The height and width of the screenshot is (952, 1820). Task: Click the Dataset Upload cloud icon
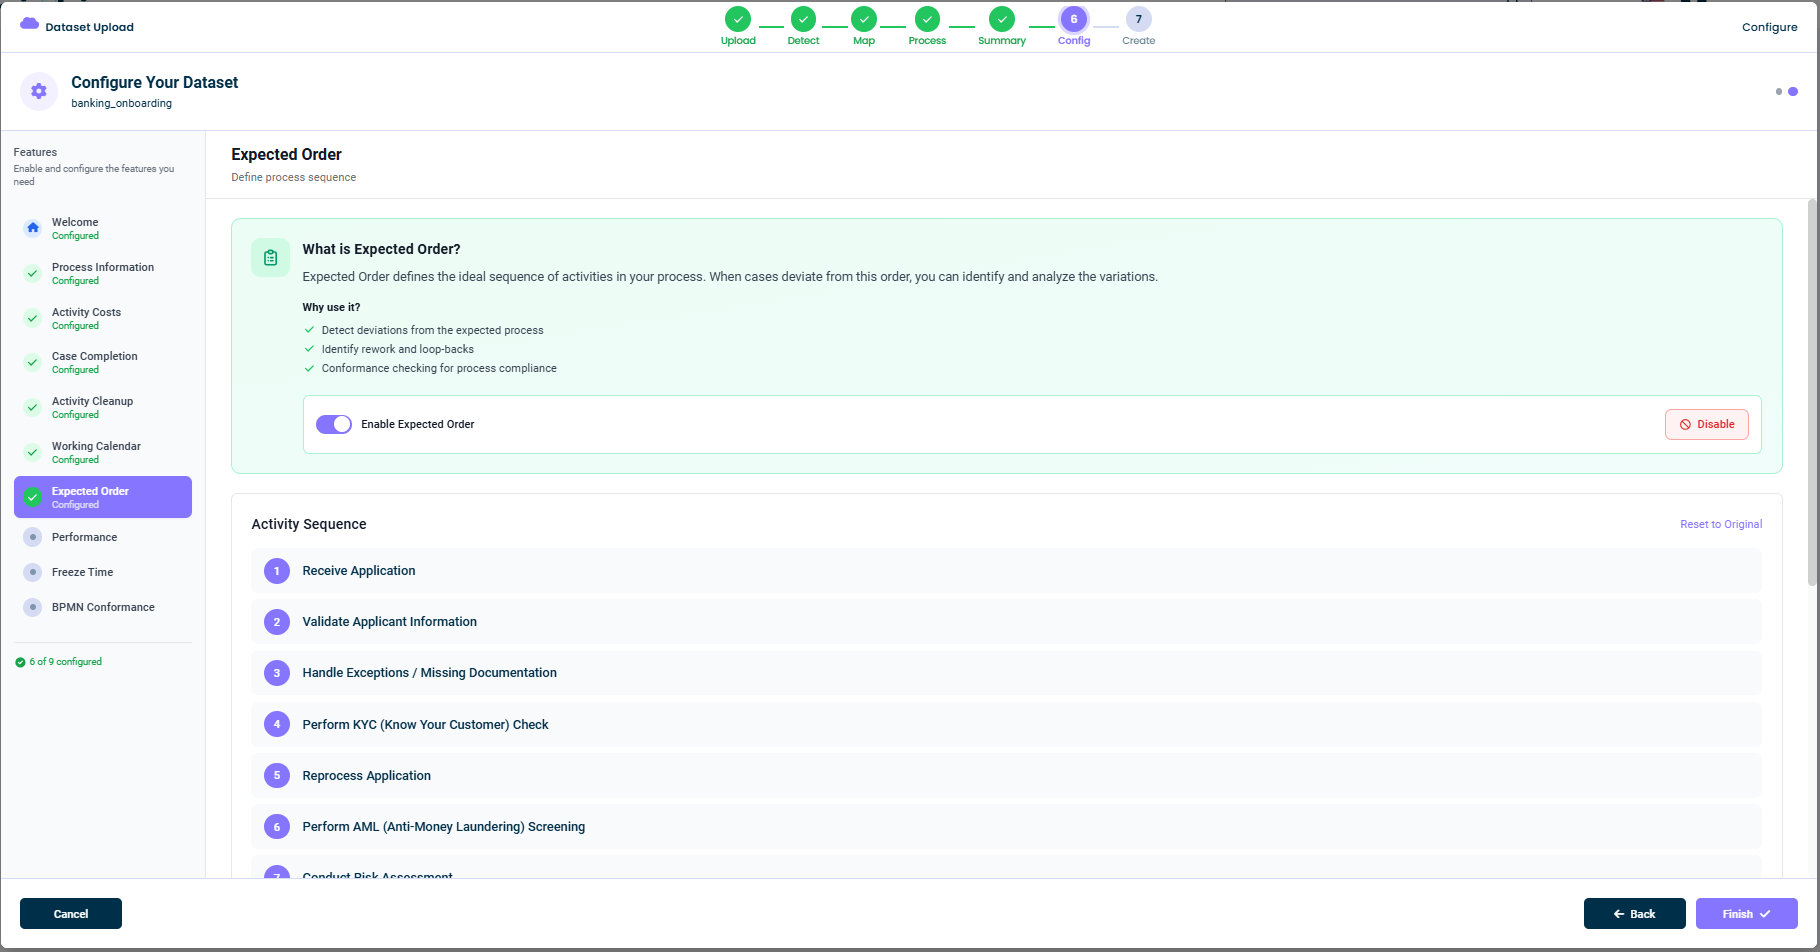(29, 24)
